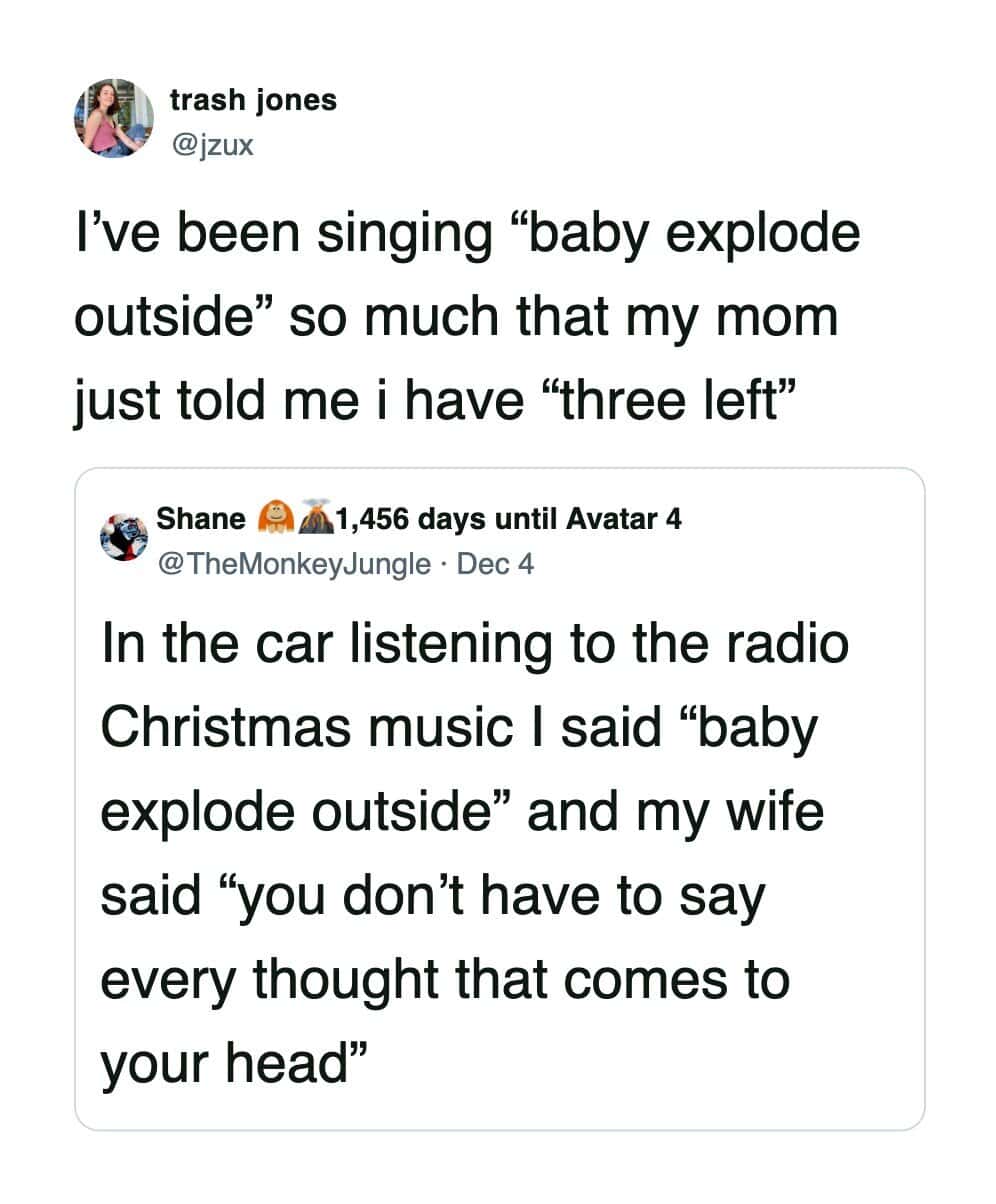The height and width of the screenshot is (1204, 996).
Task: Click the volcano emoji in Shane's name
Action: (314, 519)
